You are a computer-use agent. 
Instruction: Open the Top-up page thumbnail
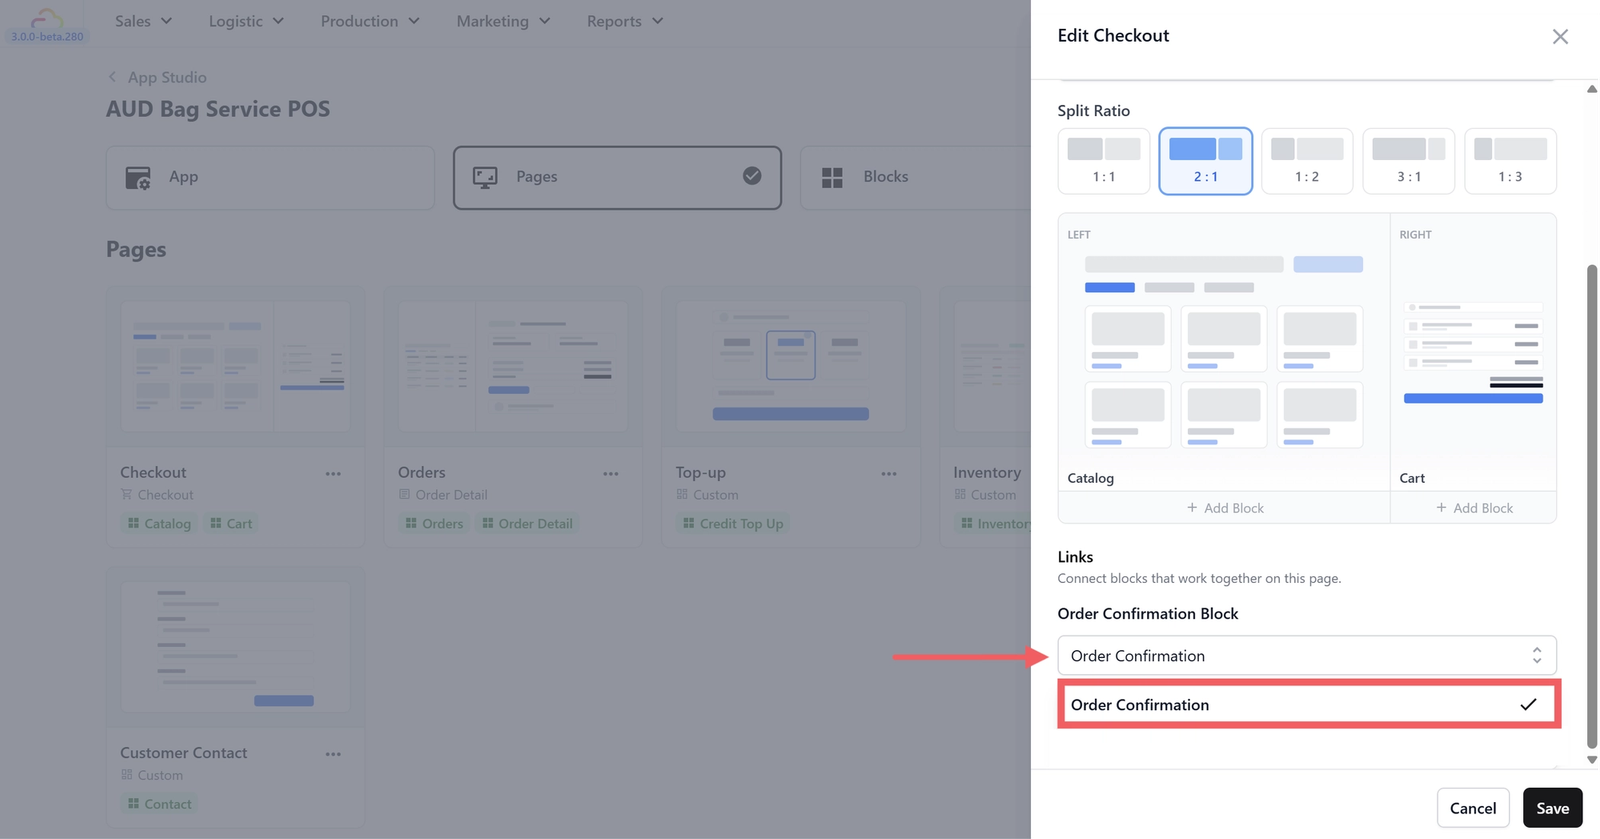click(791, 367)
